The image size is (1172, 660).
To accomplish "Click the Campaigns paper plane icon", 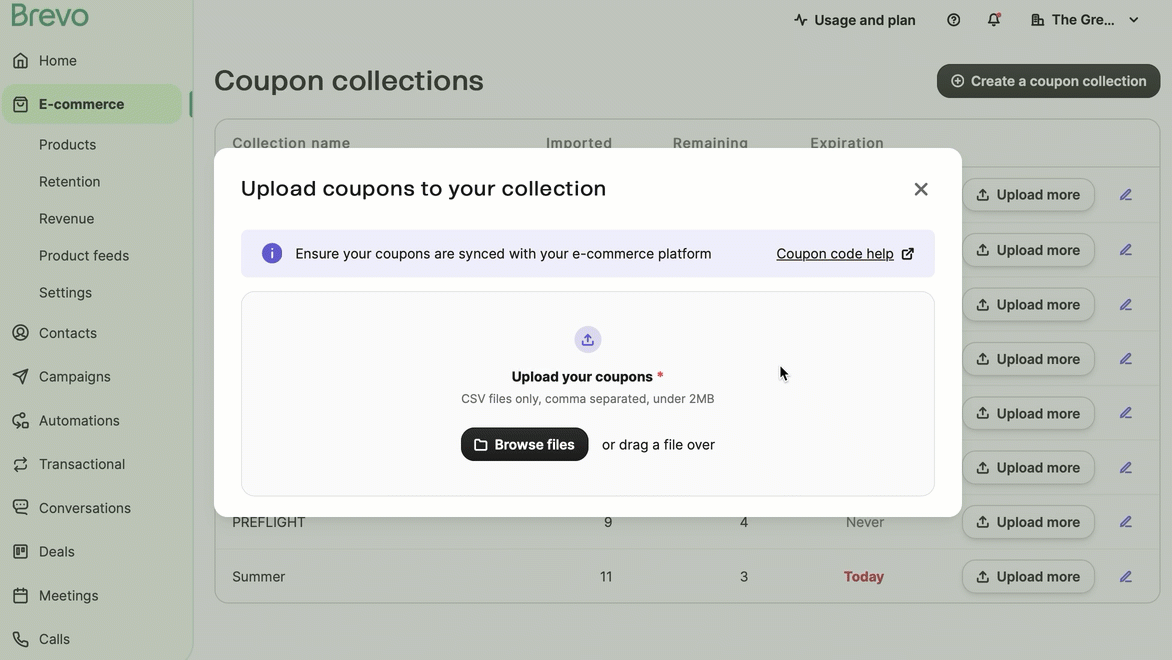I will point(20,377).
